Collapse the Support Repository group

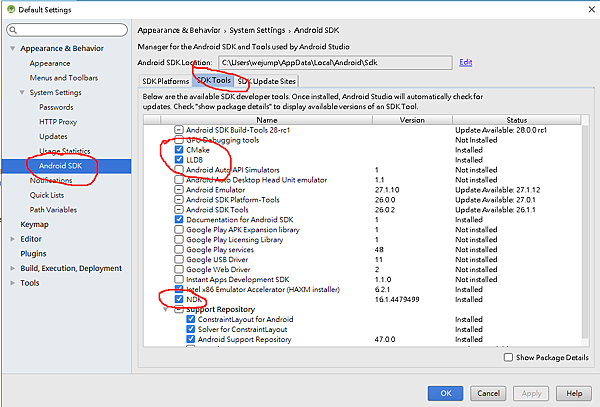[x=166, y=309]
